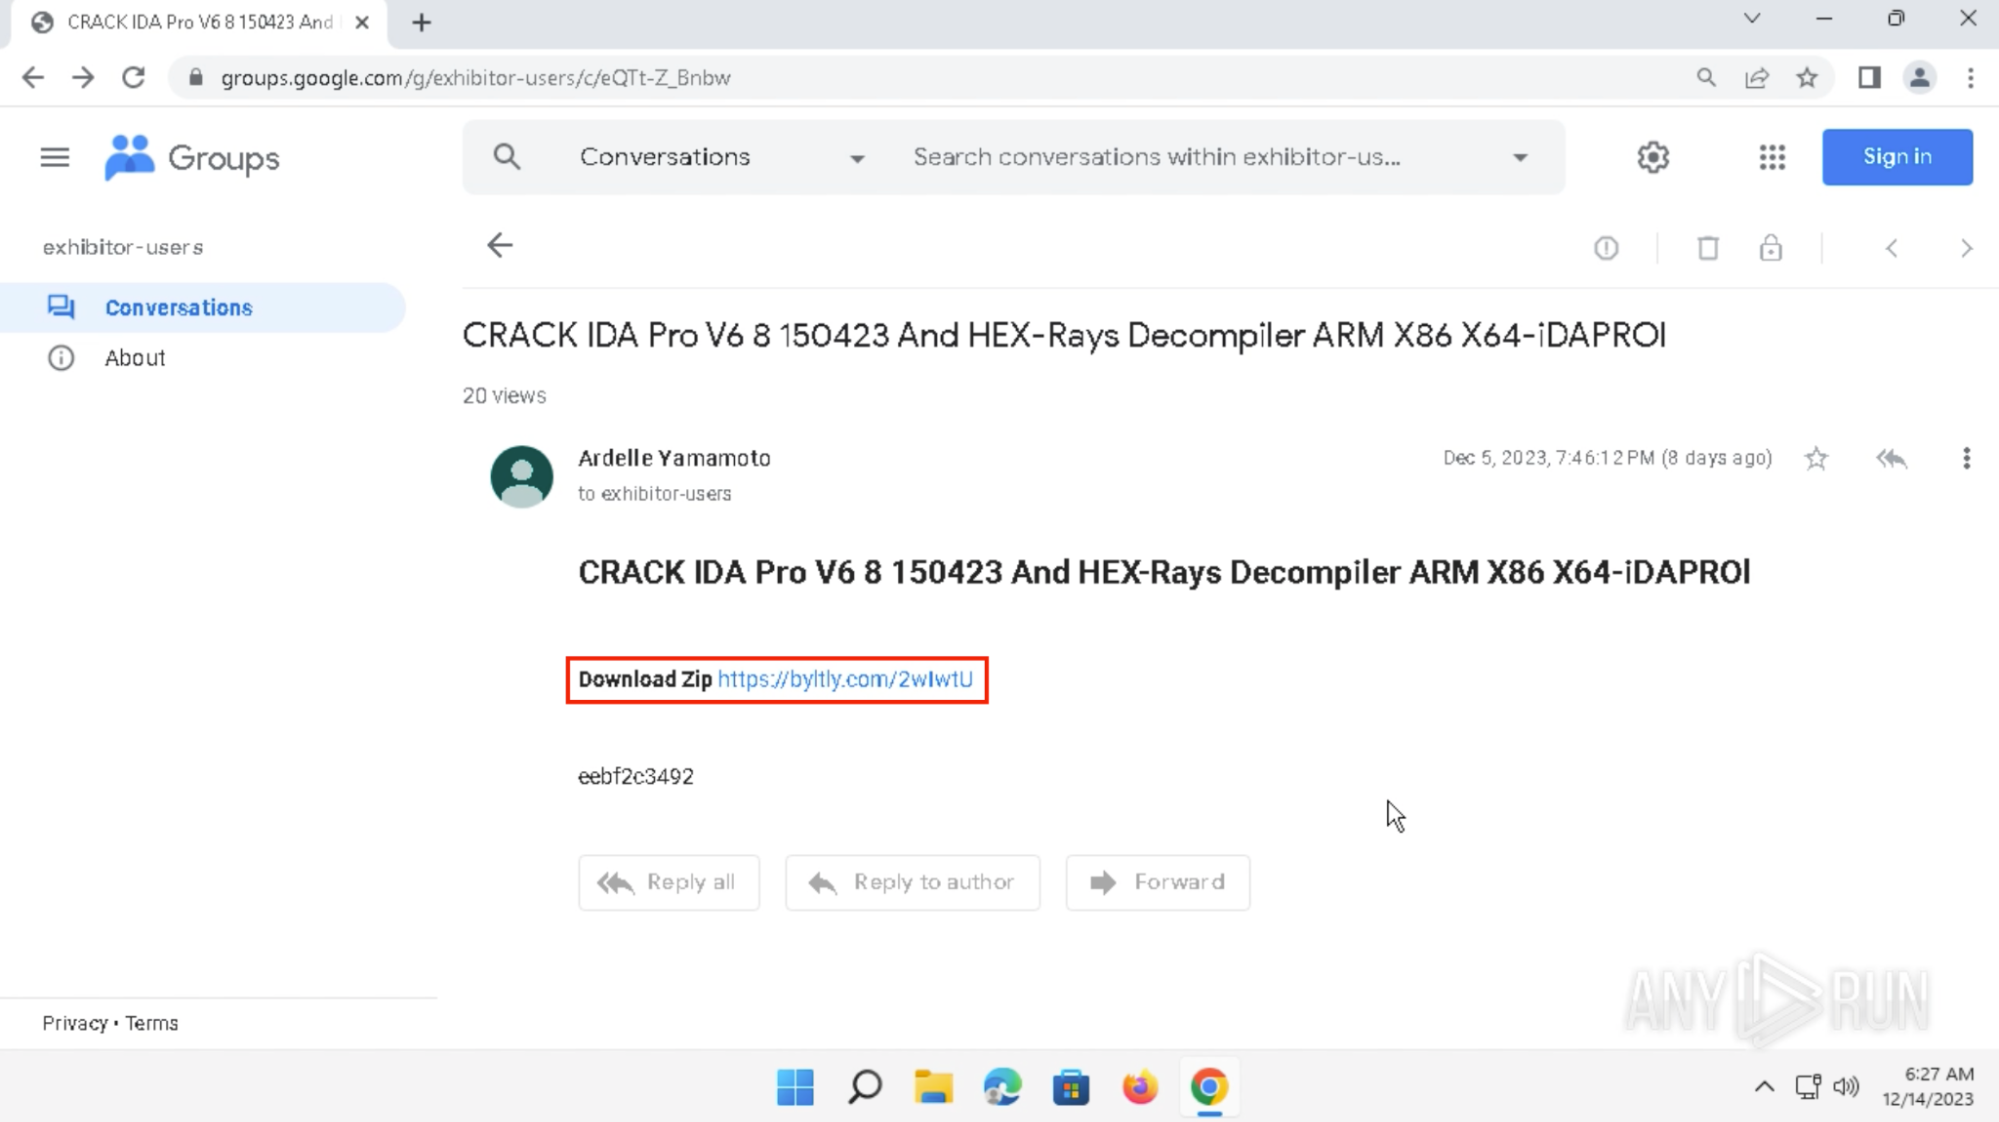The width and height of the screenshot is (1999, 1122).
Task: Click the Sign in button
Action: pos(1895,157)
